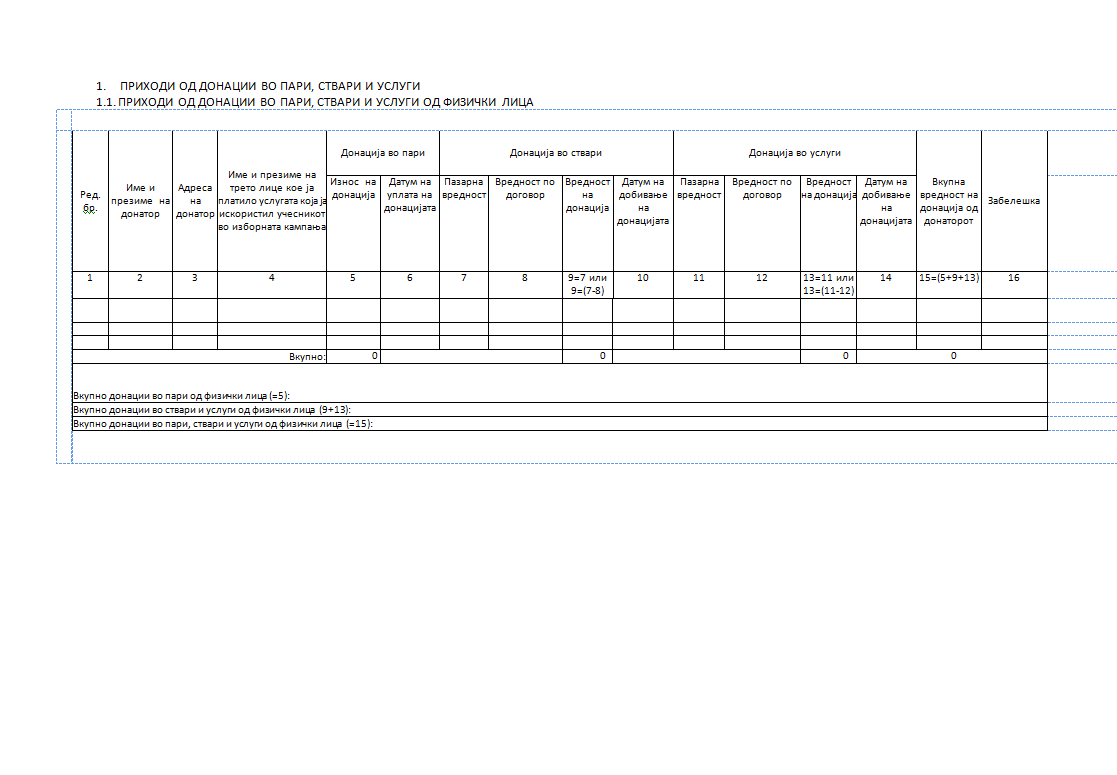Viewport: 1117px width, 775px height.
Task: Click the 'Износ на донација' header cell
Action: (353, 188)
